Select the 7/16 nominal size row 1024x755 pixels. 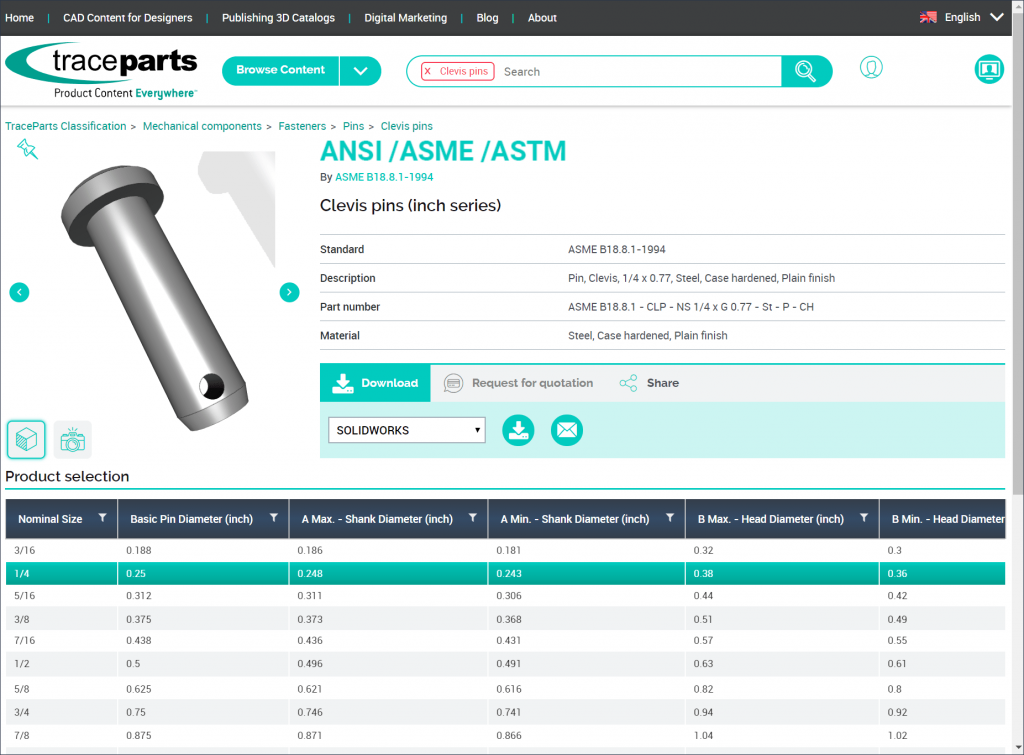coord(505,641)
